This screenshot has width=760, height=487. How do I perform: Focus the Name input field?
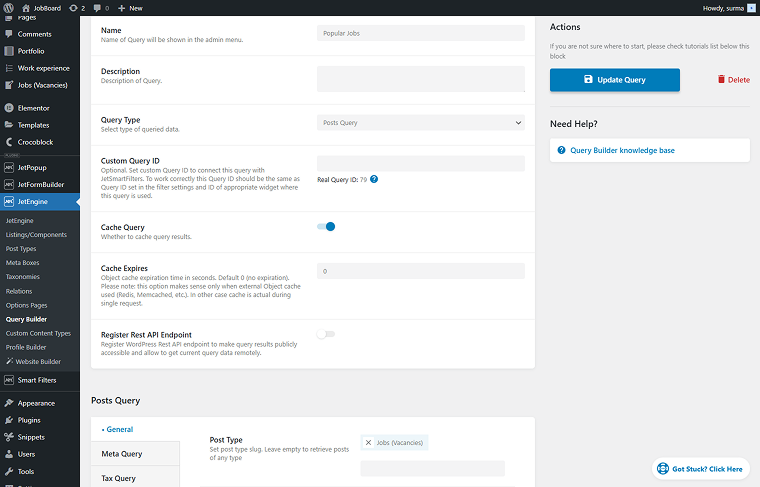tap(421, 33)
